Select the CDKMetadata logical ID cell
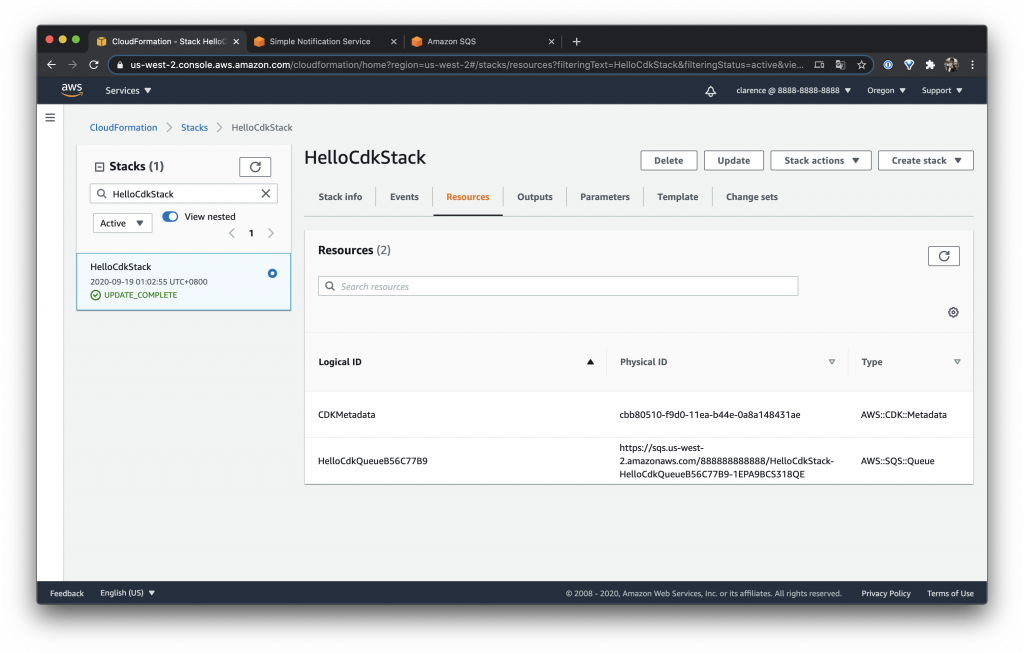The width and height of the screenshot is (1024, 653). [347, 415]
